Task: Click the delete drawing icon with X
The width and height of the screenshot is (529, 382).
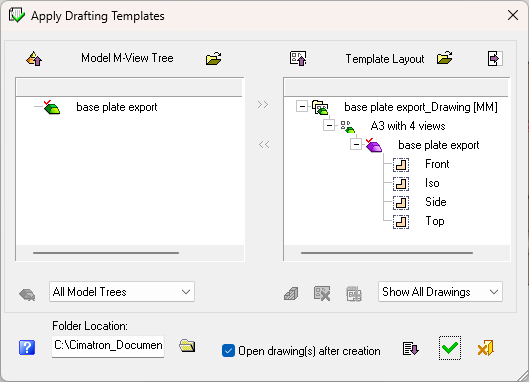Action: (x=322, y=293)
